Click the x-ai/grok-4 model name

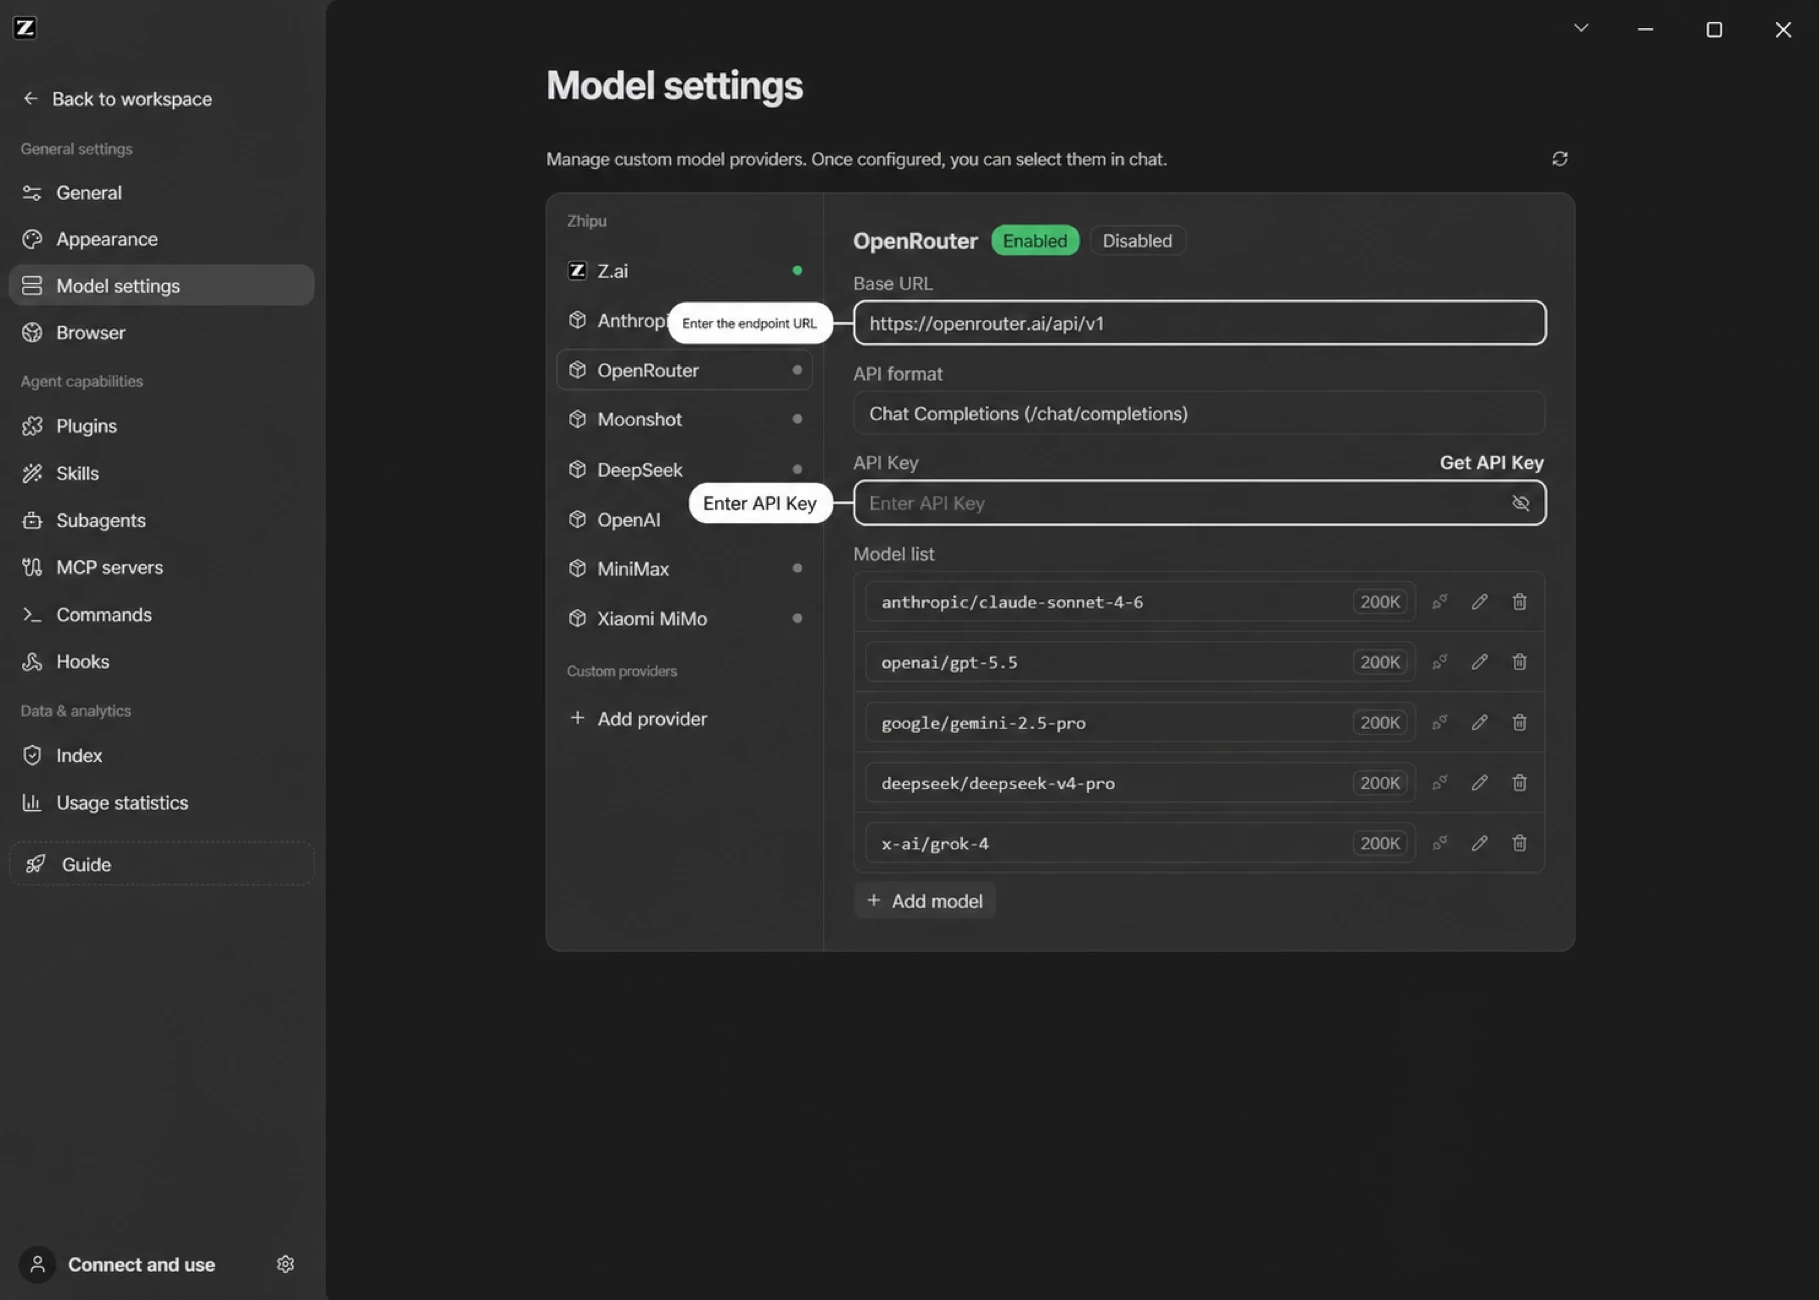pos(935,843)
